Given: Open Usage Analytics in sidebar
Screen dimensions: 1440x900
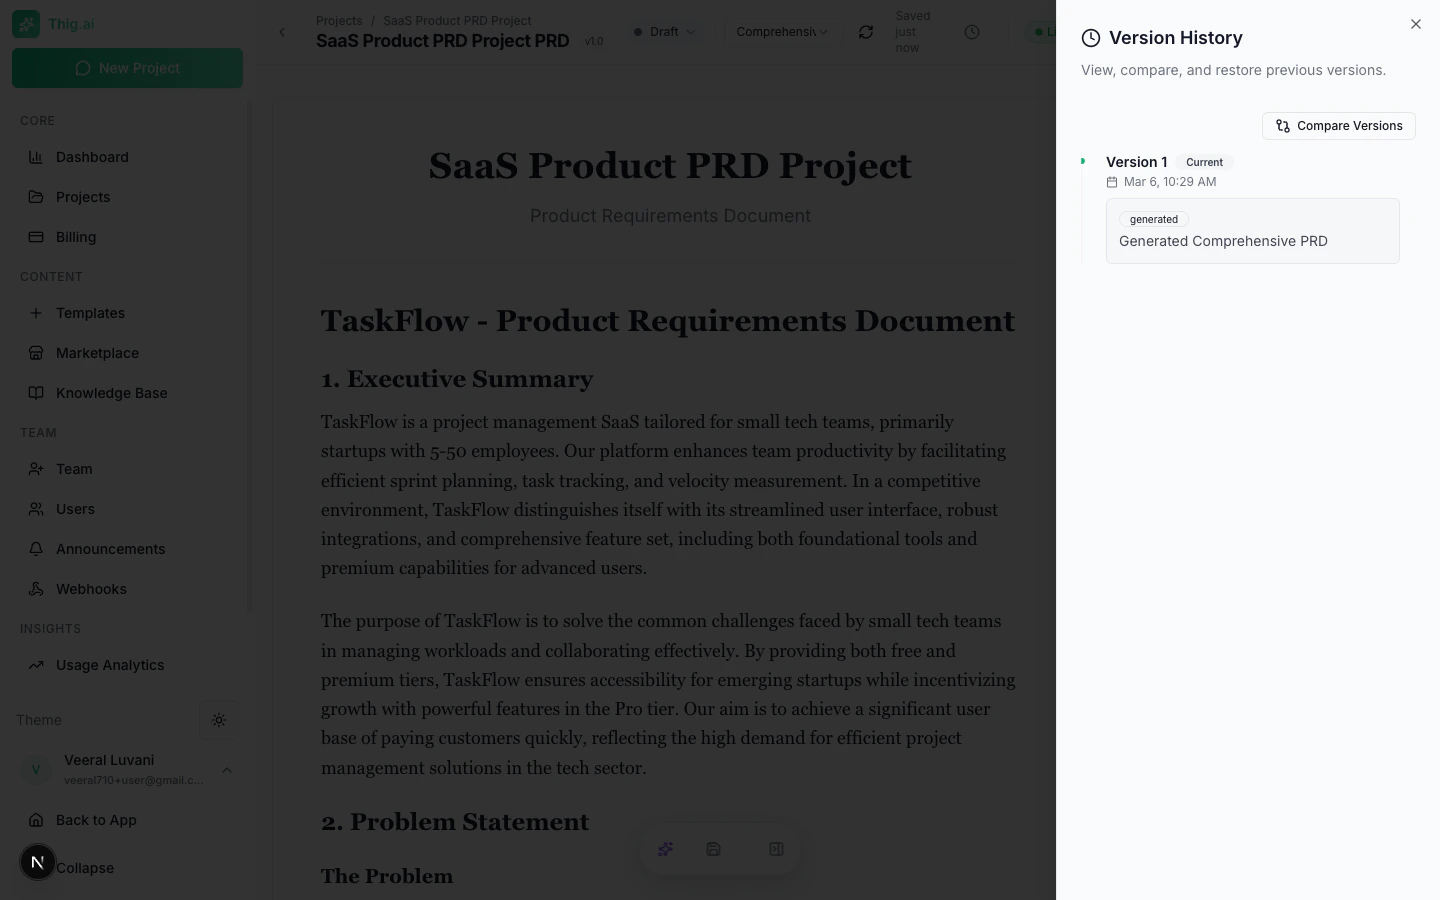Looking at the screenshot, I should 127,665.
